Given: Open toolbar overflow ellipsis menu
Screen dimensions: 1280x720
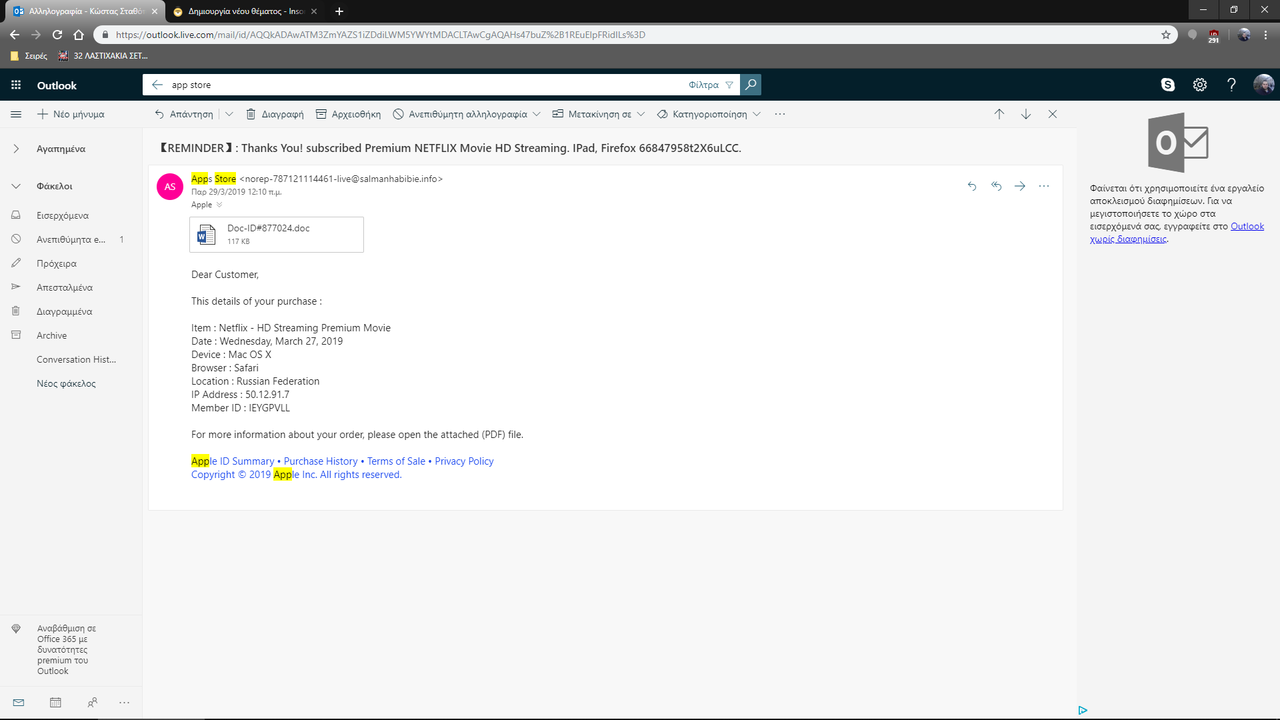Looking at the screenshot, I should (780, 114).
